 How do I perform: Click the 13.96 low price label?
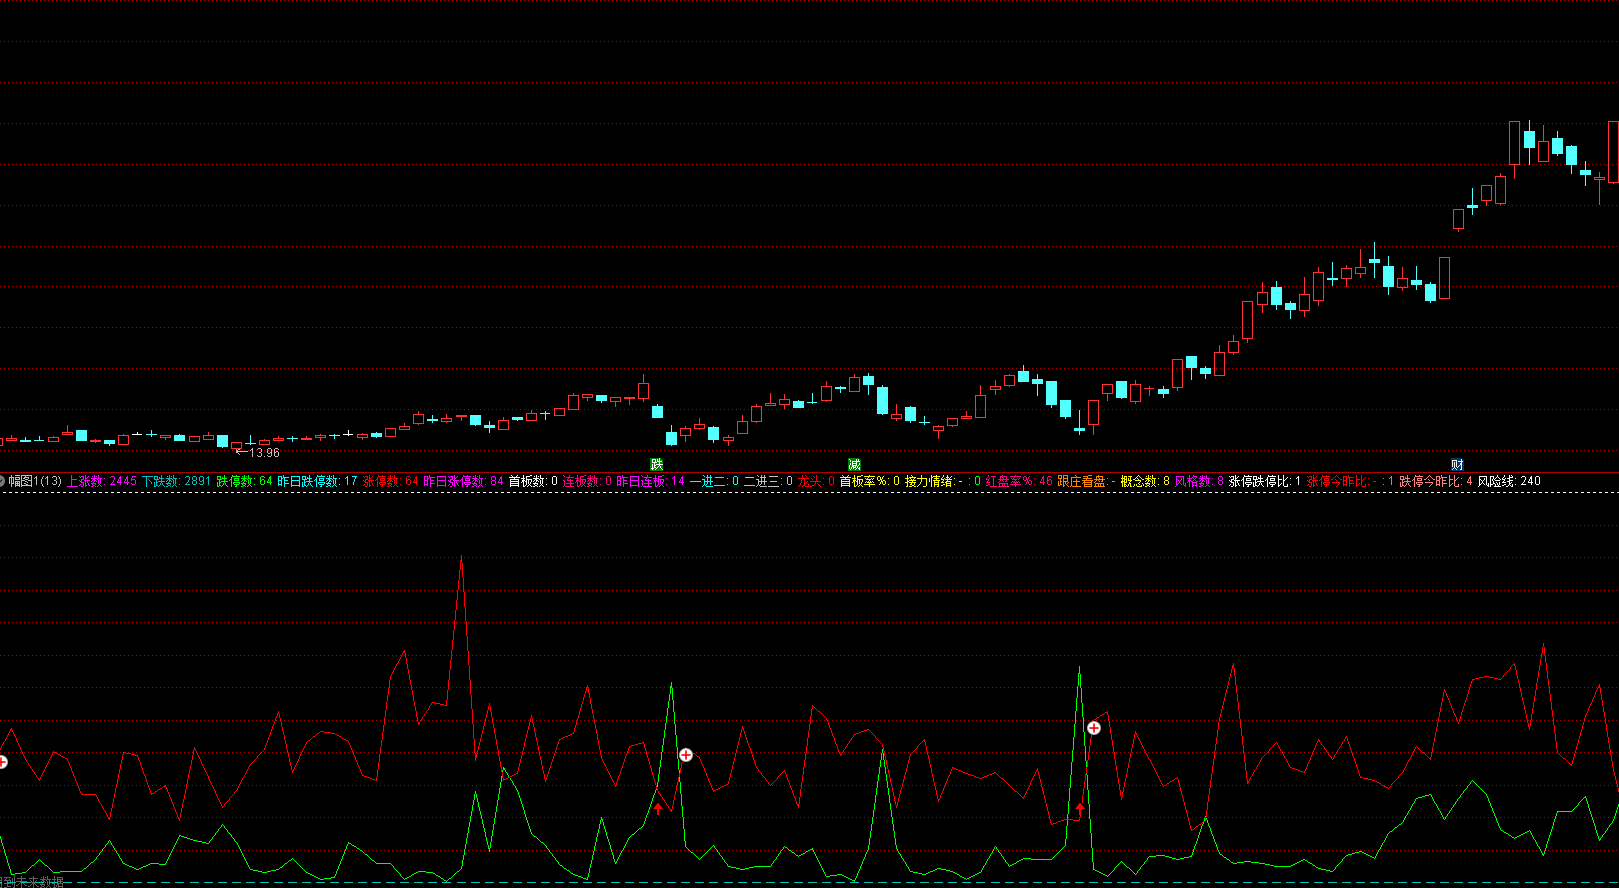tap(264, 453)
